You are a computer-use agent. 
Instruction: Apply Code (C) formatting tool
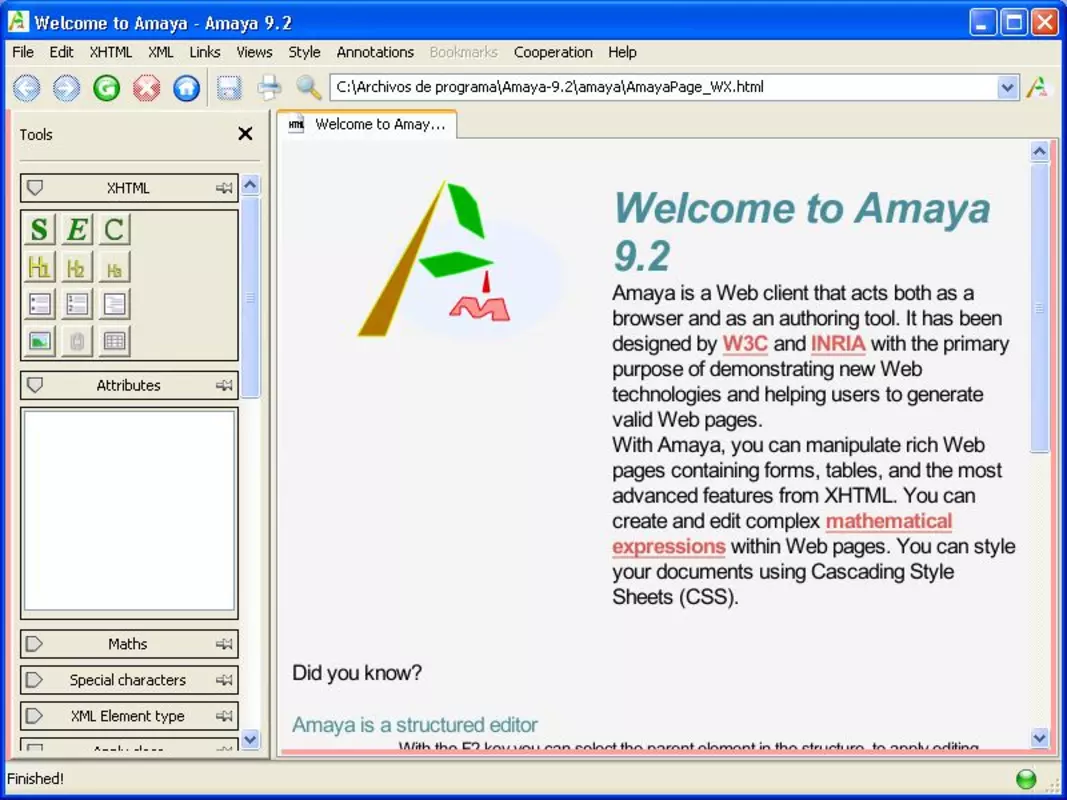point(114,229)
